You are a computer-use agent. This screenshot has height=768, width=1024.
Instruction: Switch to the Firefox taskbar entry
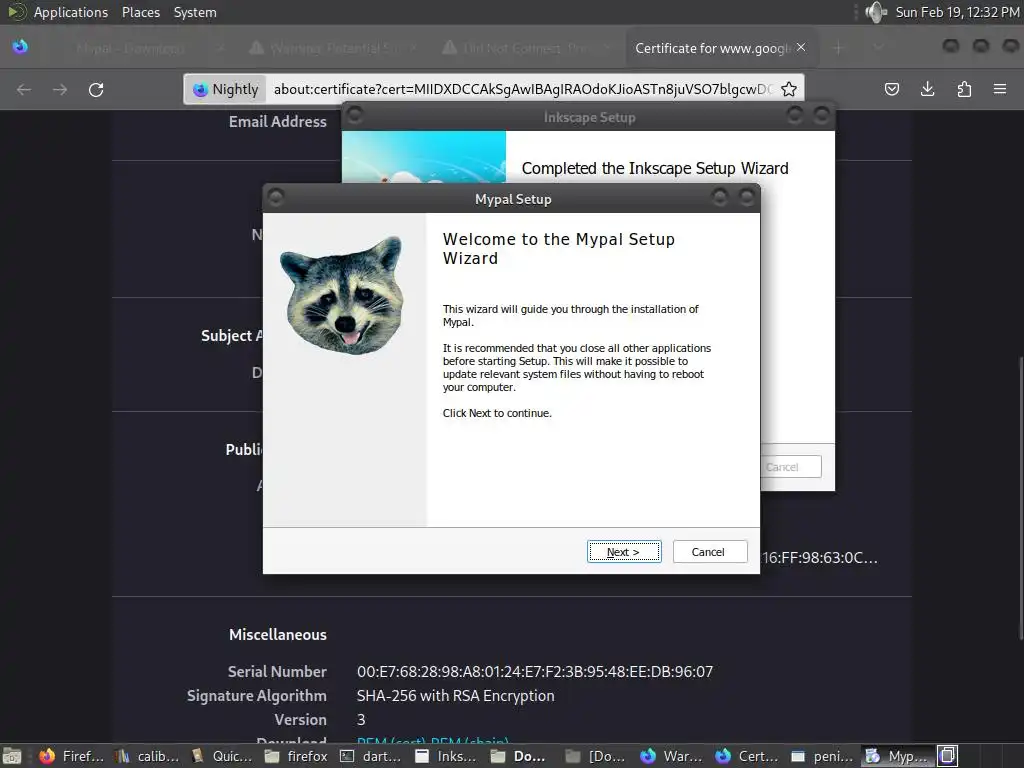[x=71, y=756]
